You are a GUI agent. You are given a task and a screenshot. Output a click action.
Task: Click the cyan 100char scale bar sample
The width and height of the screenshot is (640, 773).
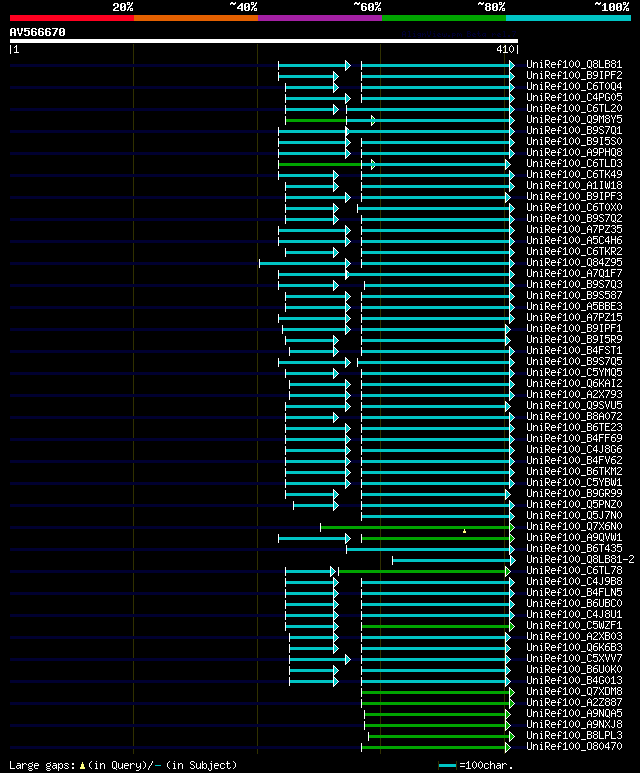tap(447, 766)
